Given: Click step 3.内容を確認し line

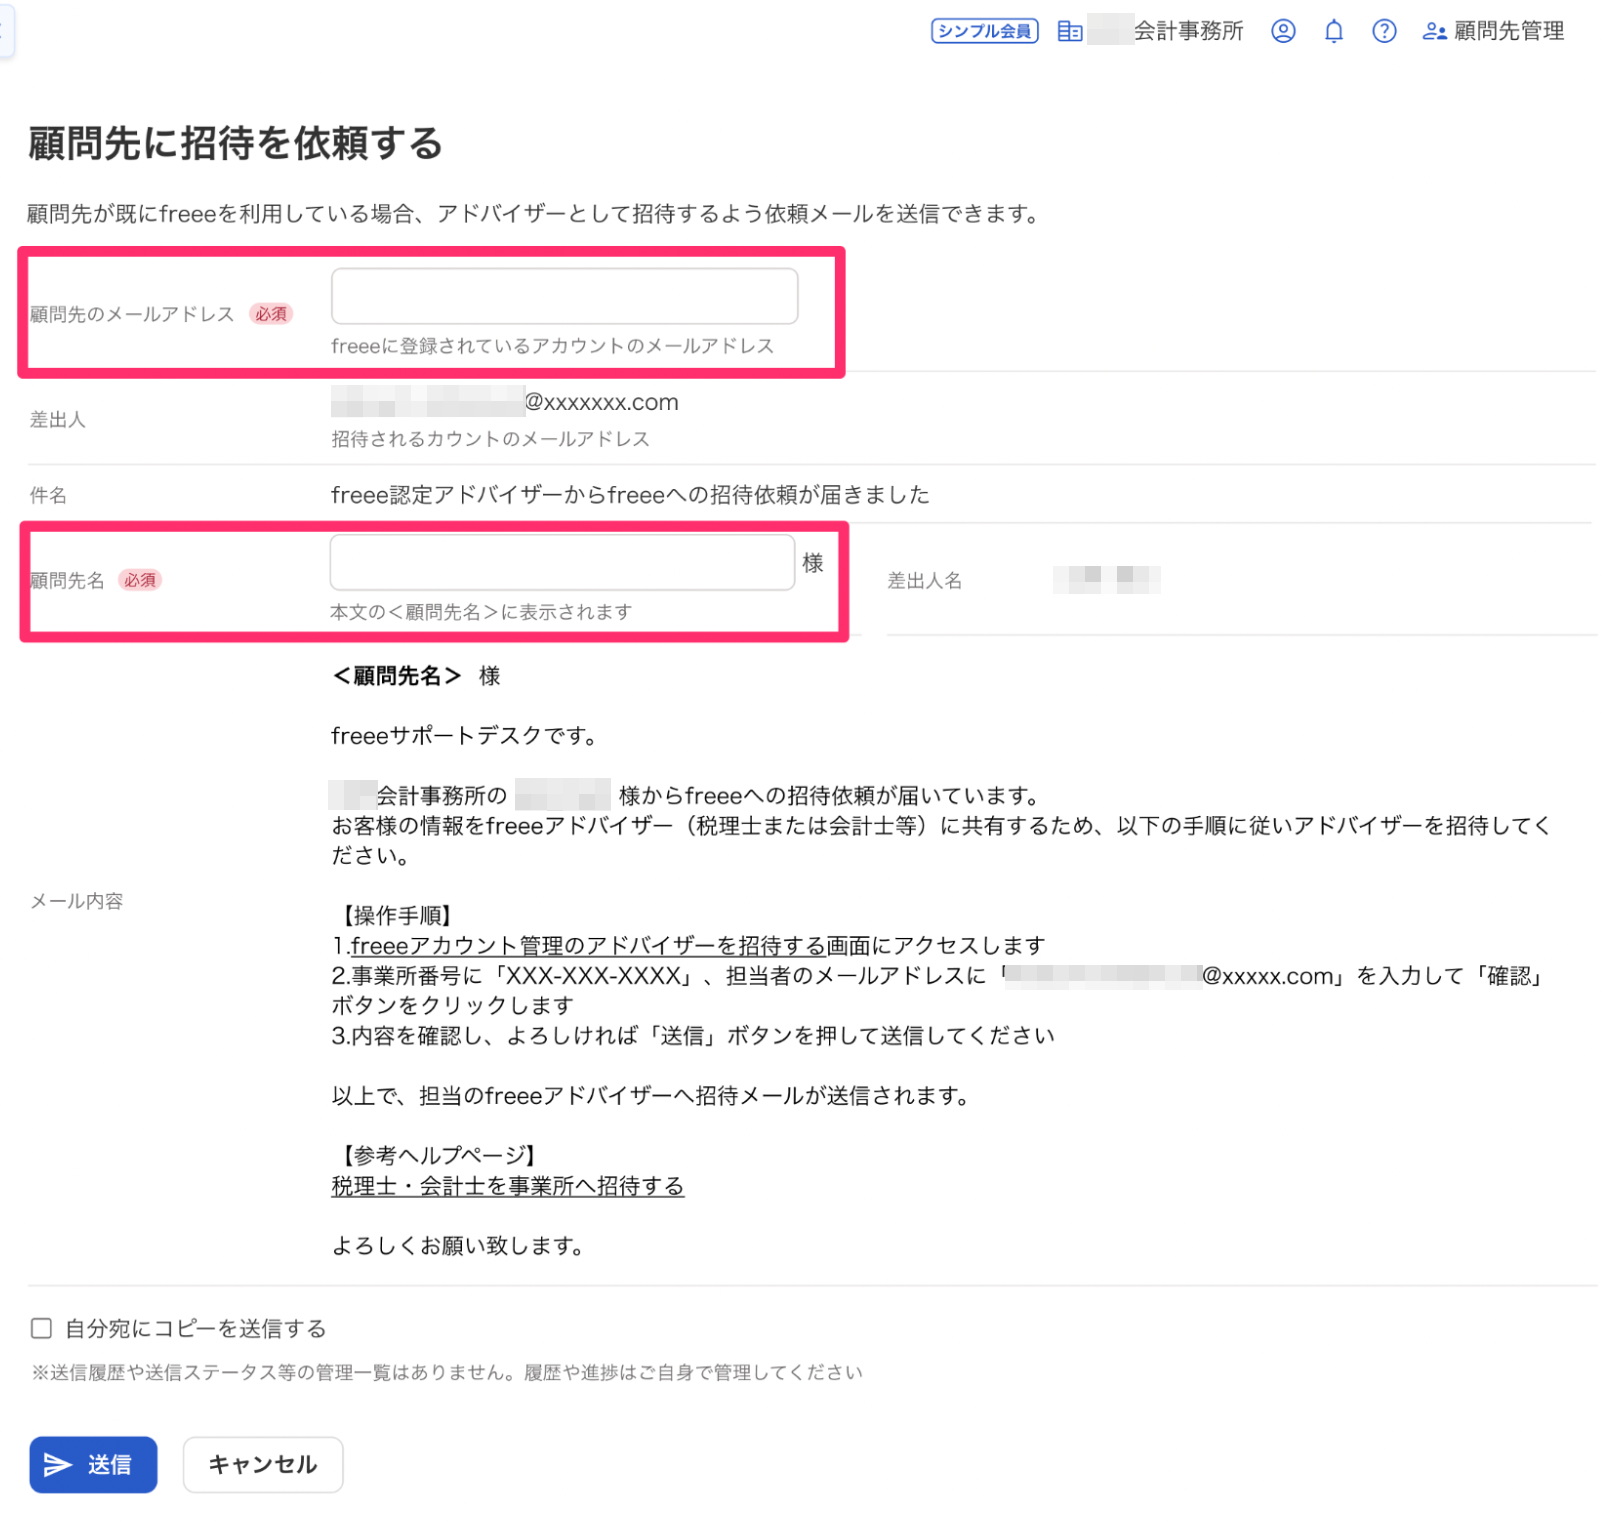Looking at the screenshot, I should coord(693,1036).
